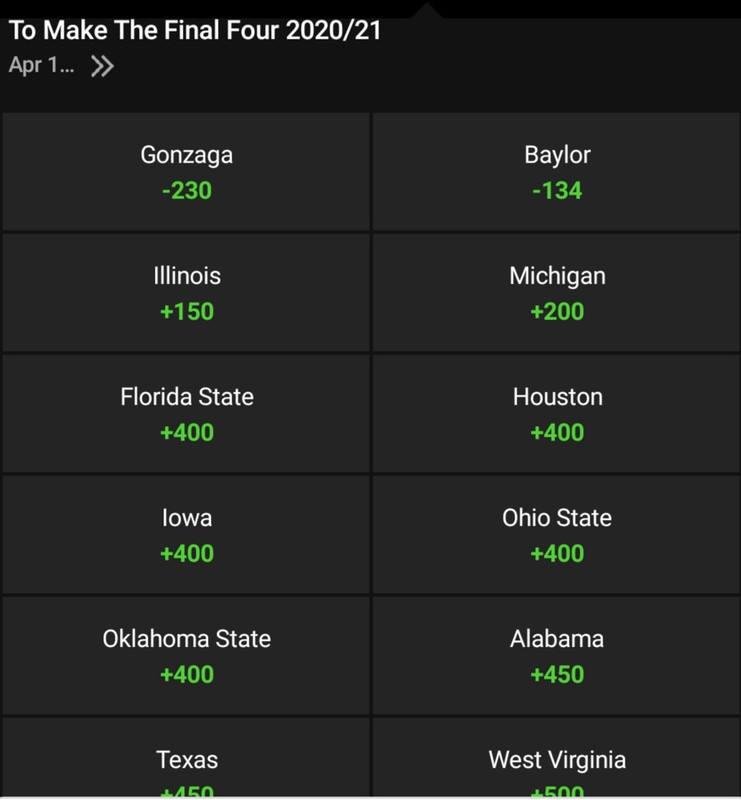Select Gonzaga -230 odds
741x800 pixels.
tap(186, 172)
